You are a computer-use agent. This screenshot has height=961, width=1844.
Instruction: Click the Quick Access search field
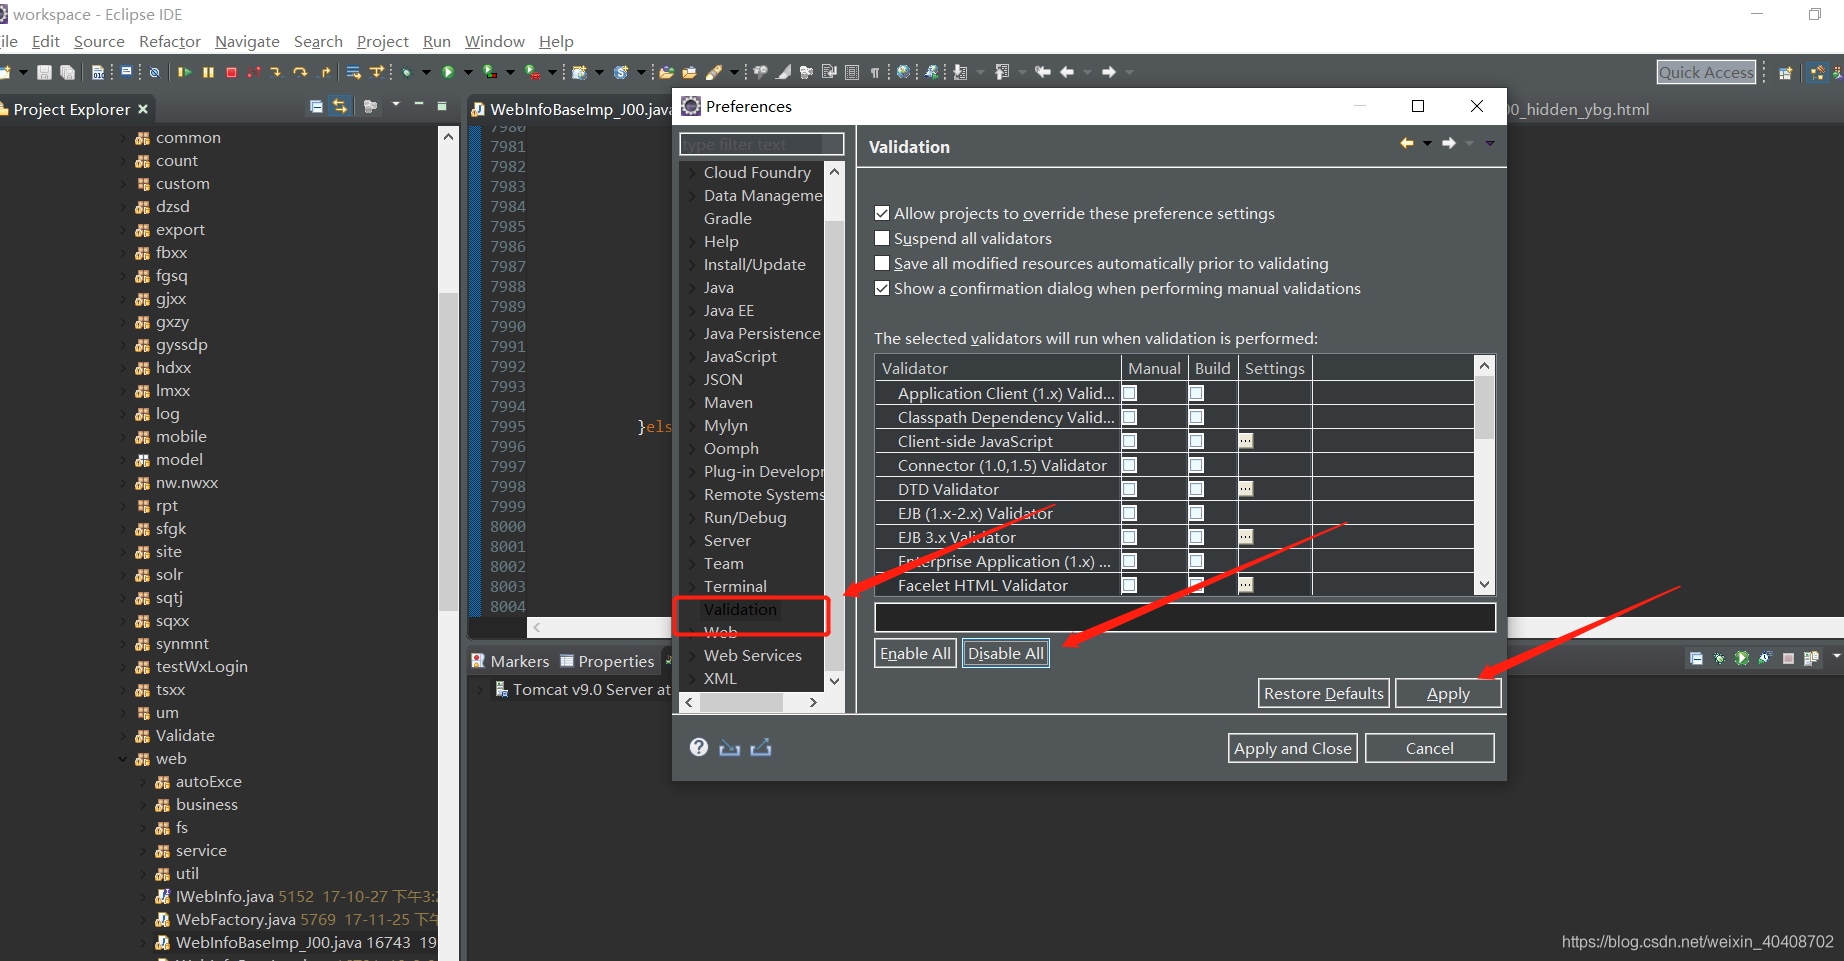click(1706, 72)
